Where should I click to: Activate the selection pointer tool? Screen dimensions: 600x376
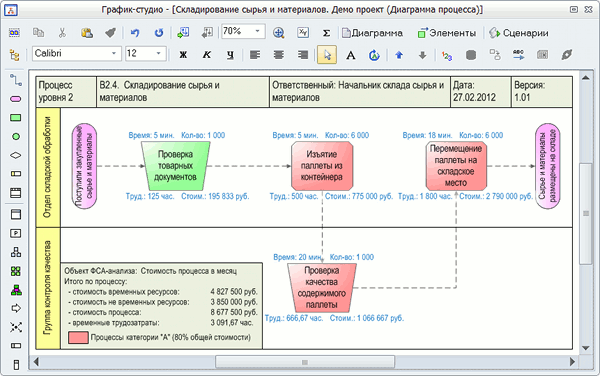[x=327, y=55]
